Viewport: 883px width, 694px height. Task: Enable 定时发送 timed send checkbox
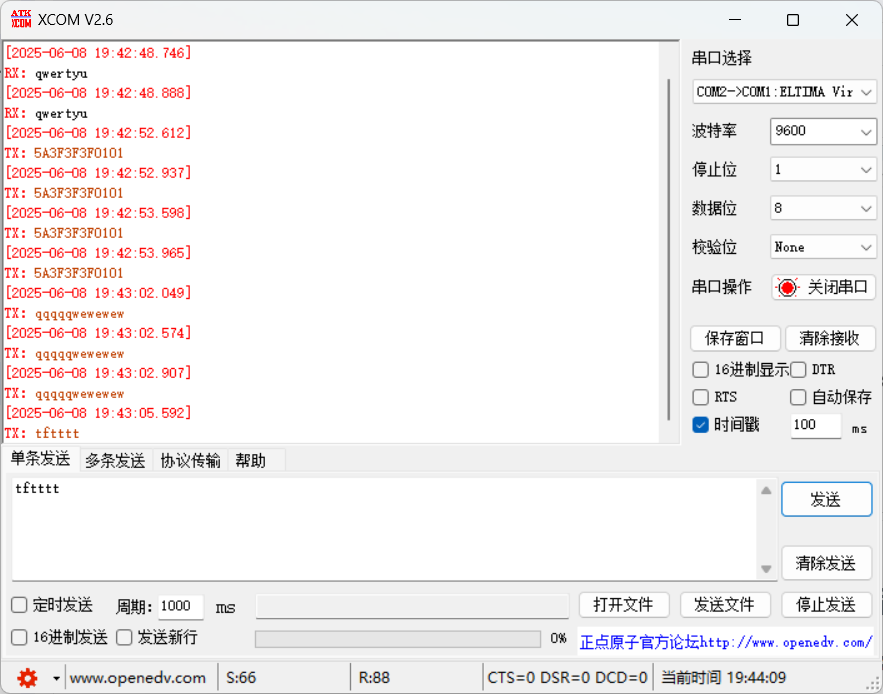(x=19, y=605)
